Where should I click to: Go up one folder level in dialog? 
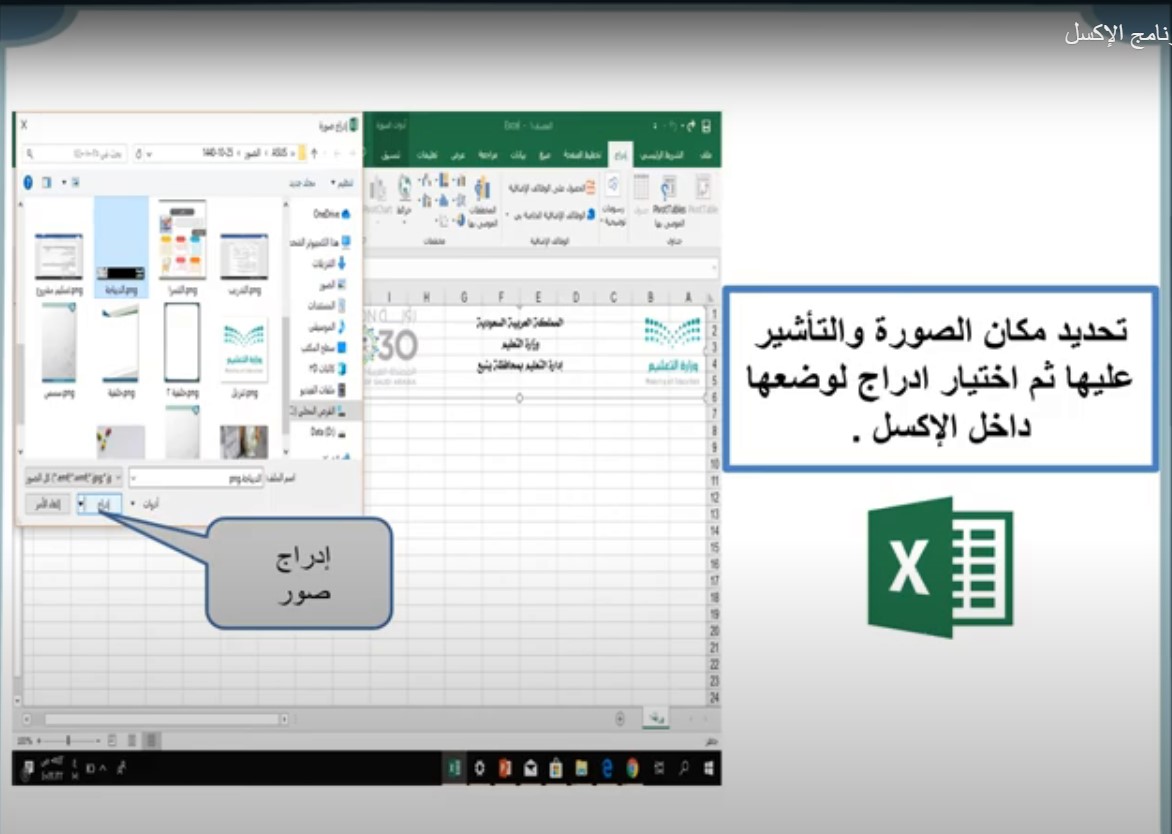315,153
